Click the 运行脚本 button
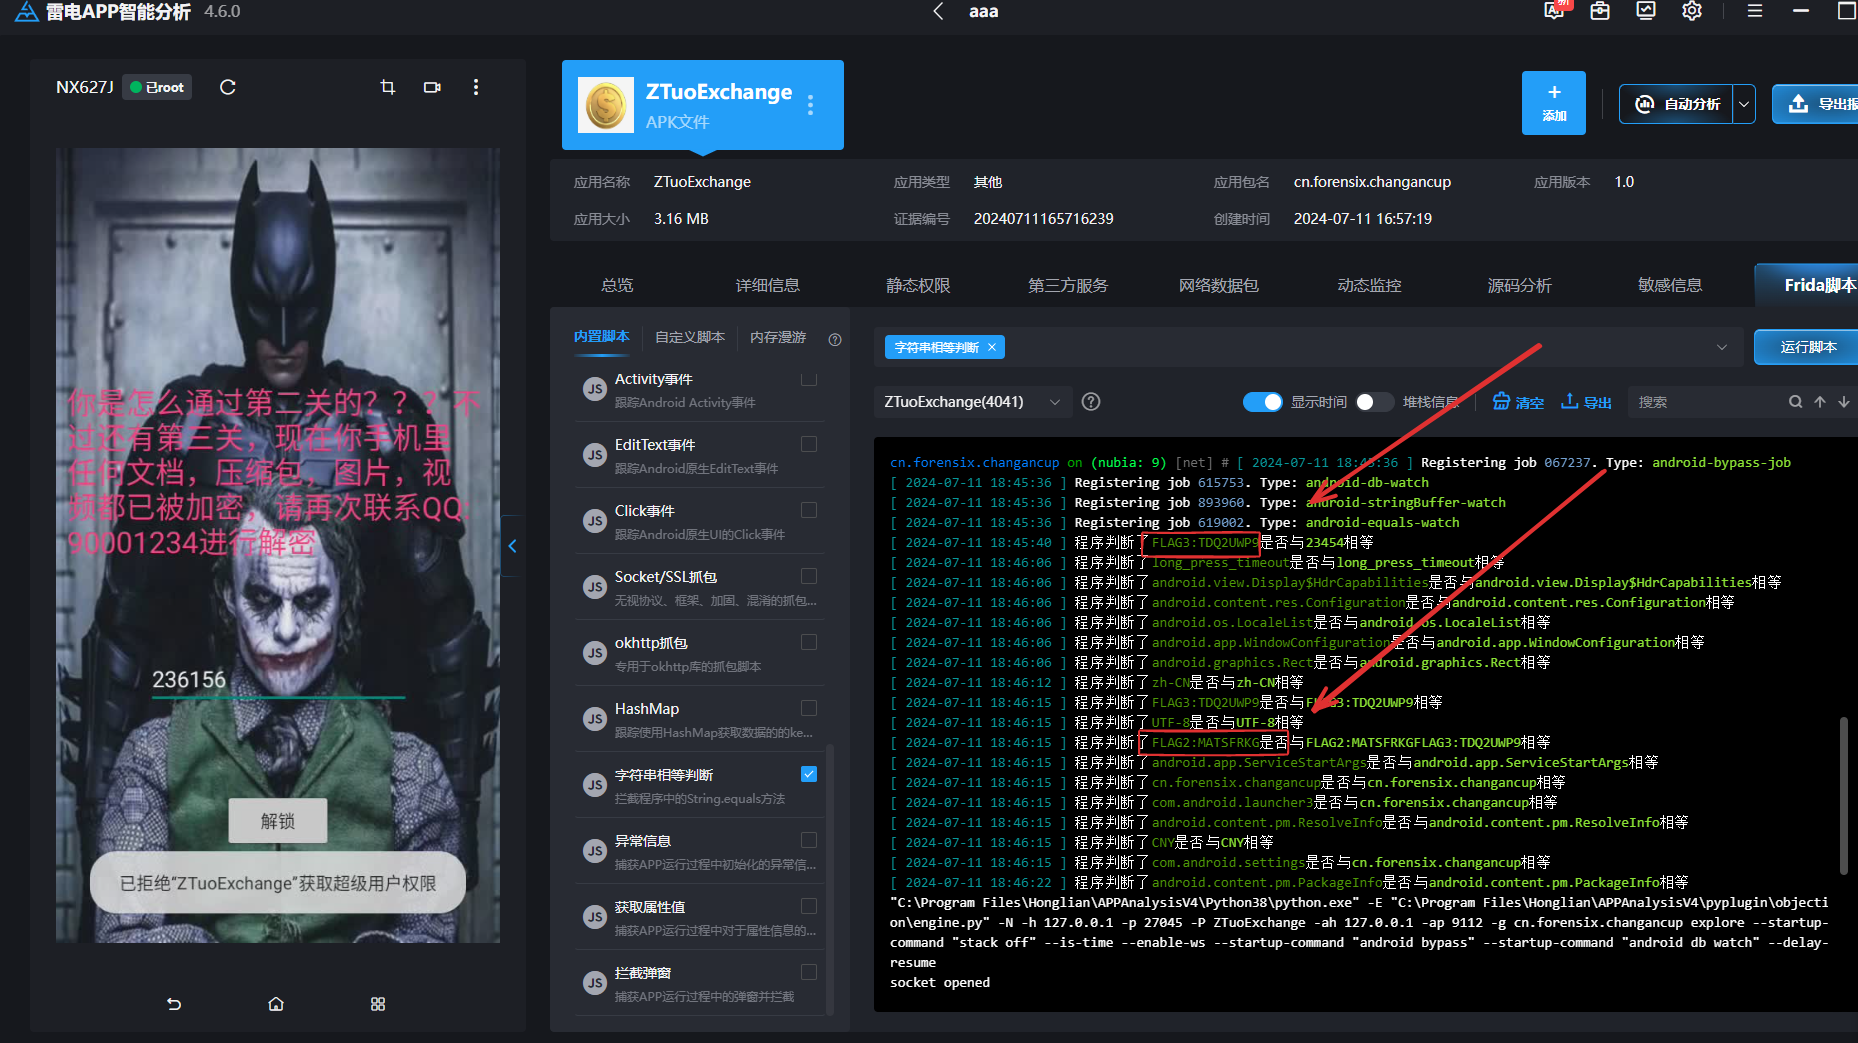 (x=1808, y=347)
